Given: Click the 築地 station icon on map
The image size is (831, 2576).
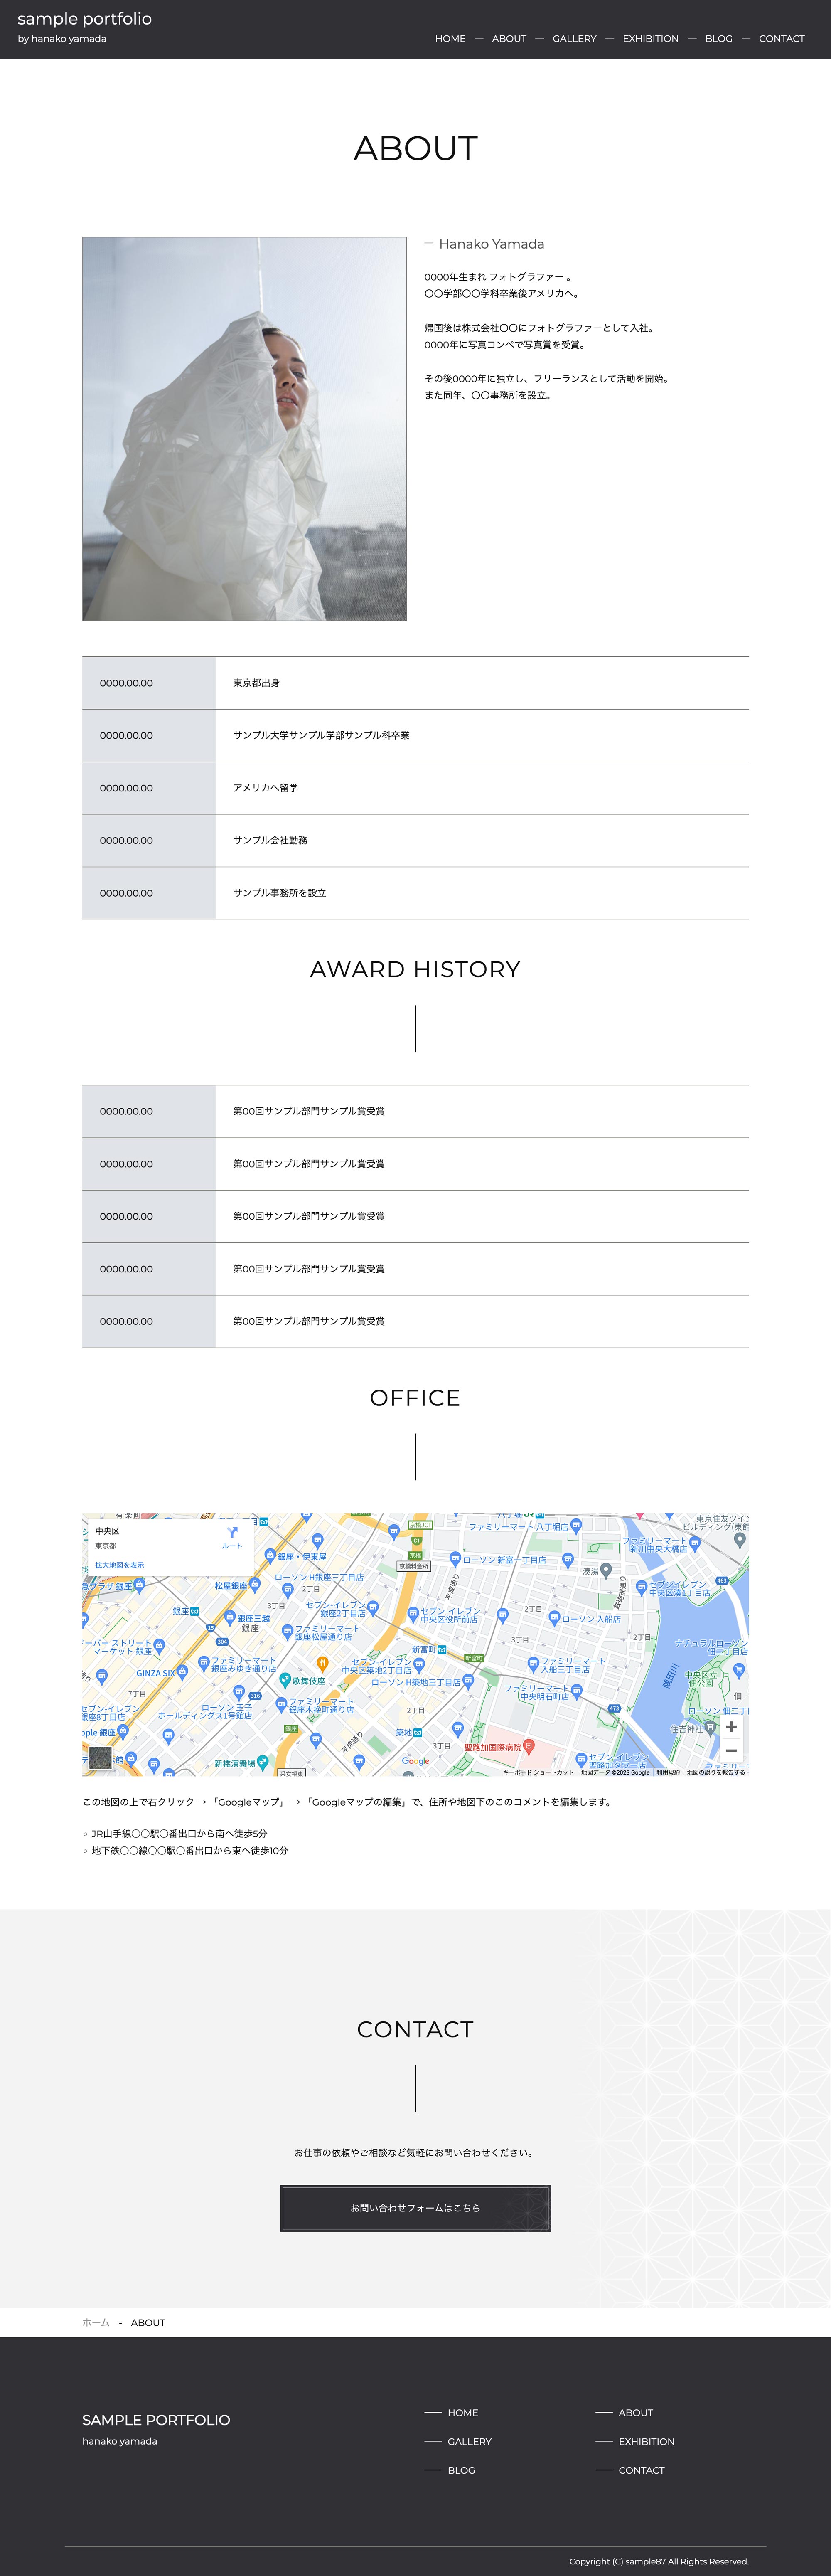Looking at the screenshot, I should pos(417,1732).
